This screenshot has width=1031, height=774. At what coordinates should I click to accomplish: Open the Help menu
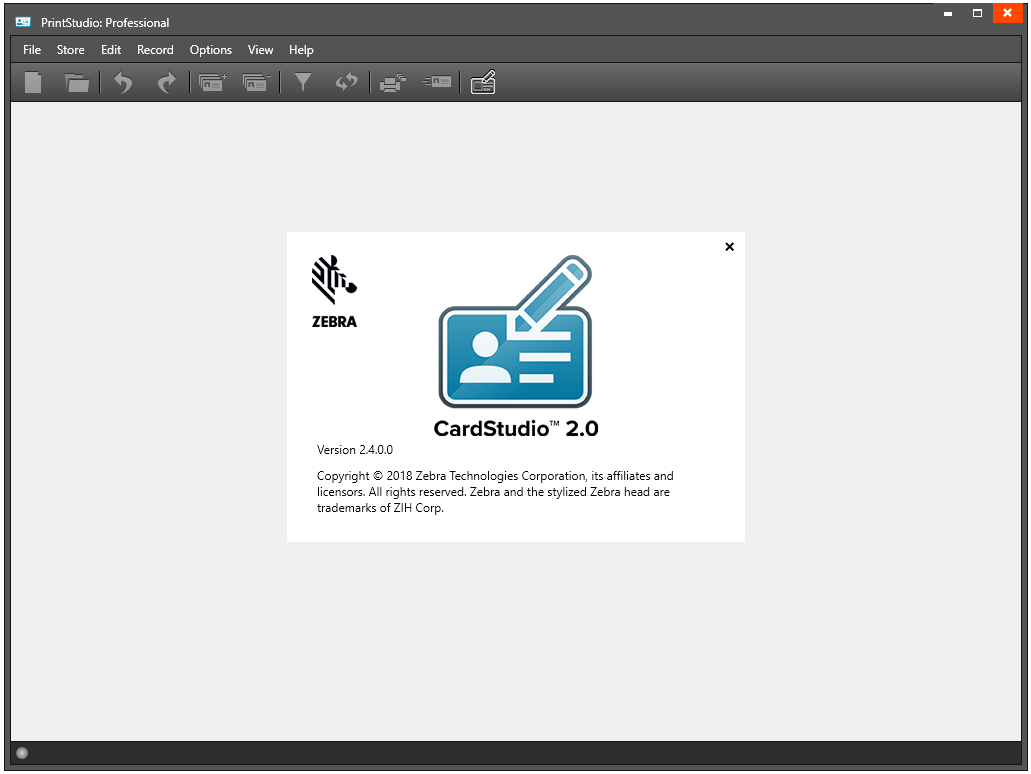tap(301, 50)
